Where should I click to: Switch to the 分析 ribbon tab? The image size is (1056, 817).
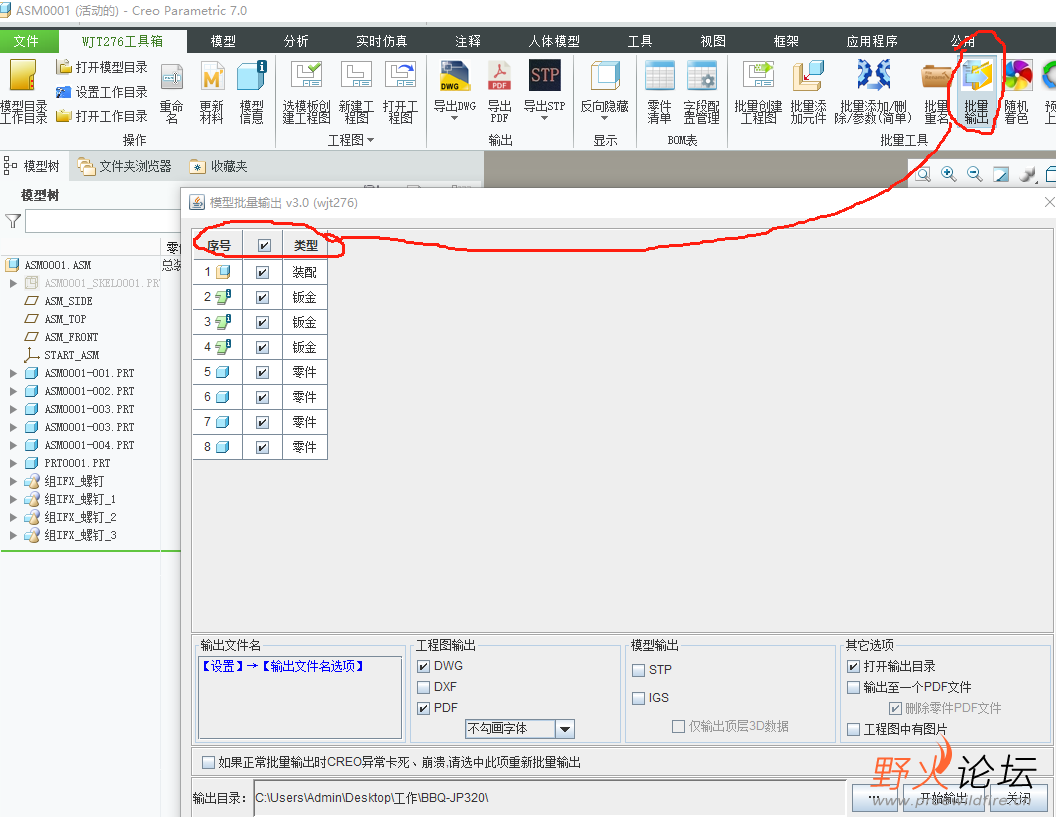296,41
